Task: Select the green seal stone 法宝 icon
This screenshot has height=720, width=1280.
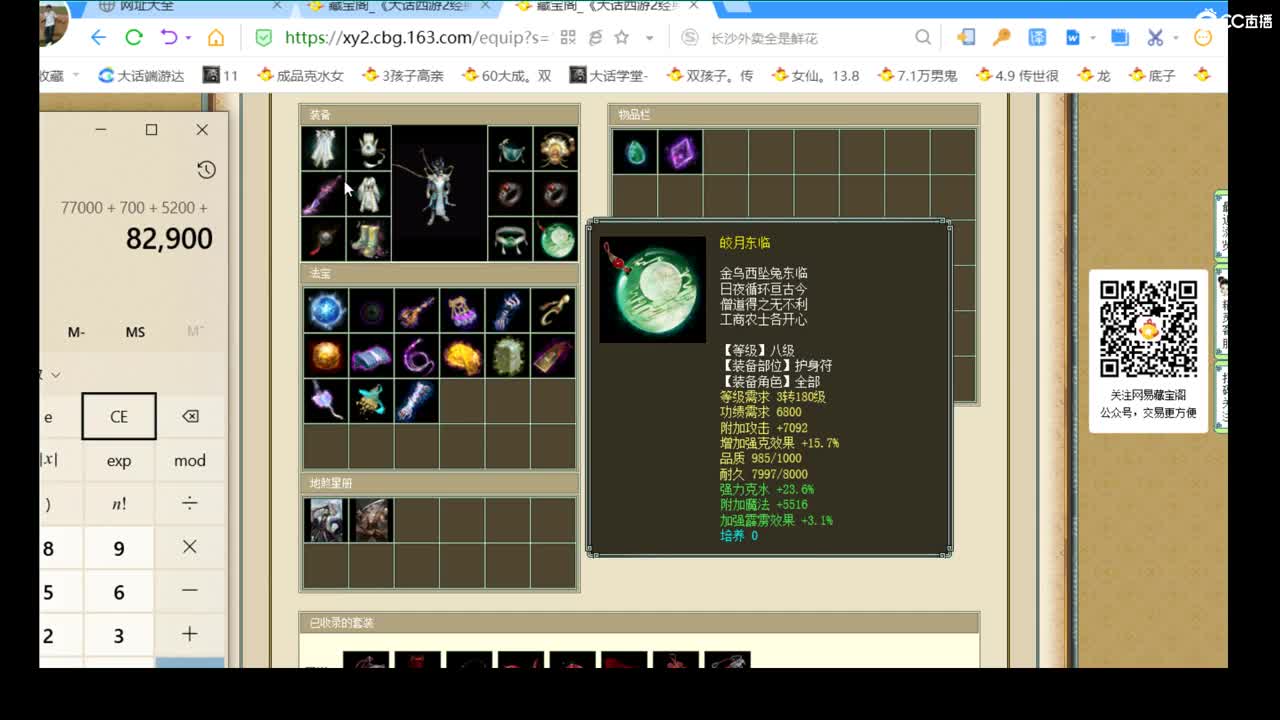Action: 508,356
